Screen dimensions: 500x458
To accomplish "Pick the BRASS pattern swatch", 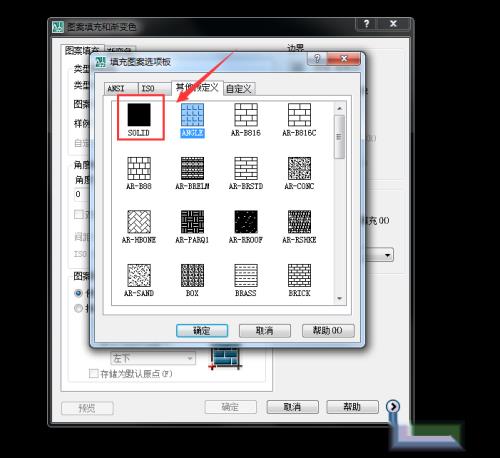I will pyautogui.click(x=246, y=275).
